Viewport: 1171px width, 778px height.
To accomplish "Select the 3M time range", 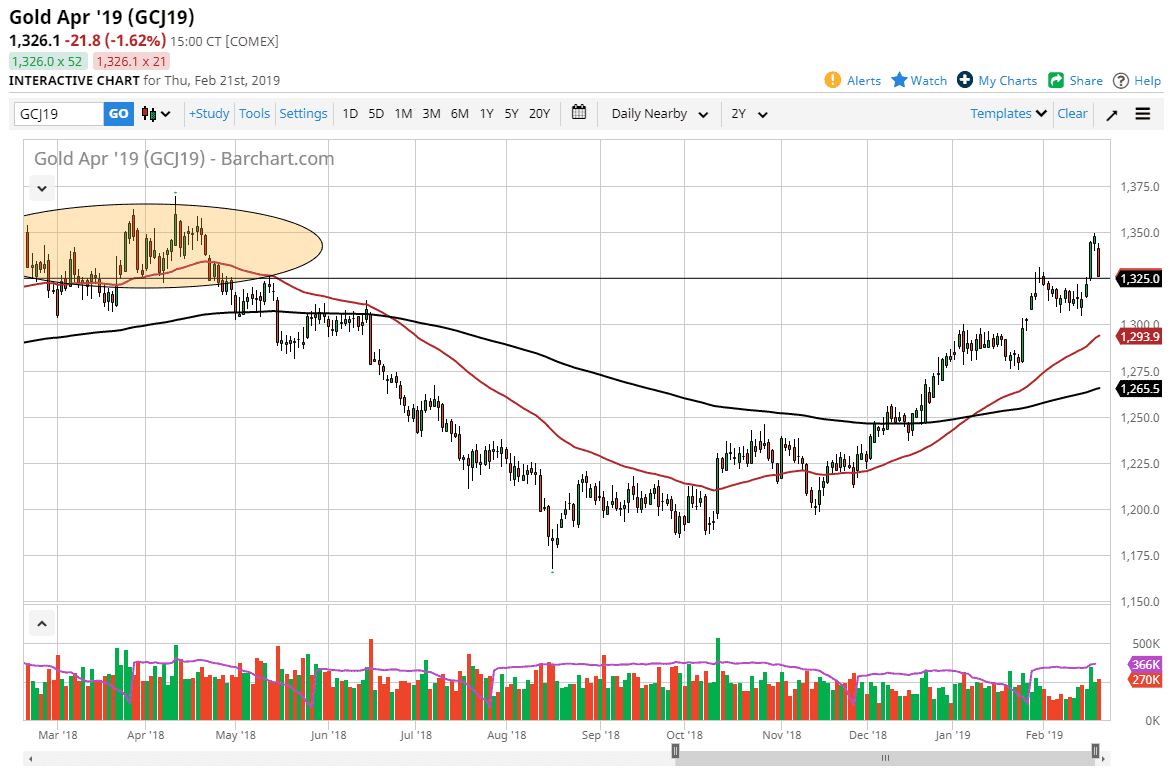I will point(431,113).
